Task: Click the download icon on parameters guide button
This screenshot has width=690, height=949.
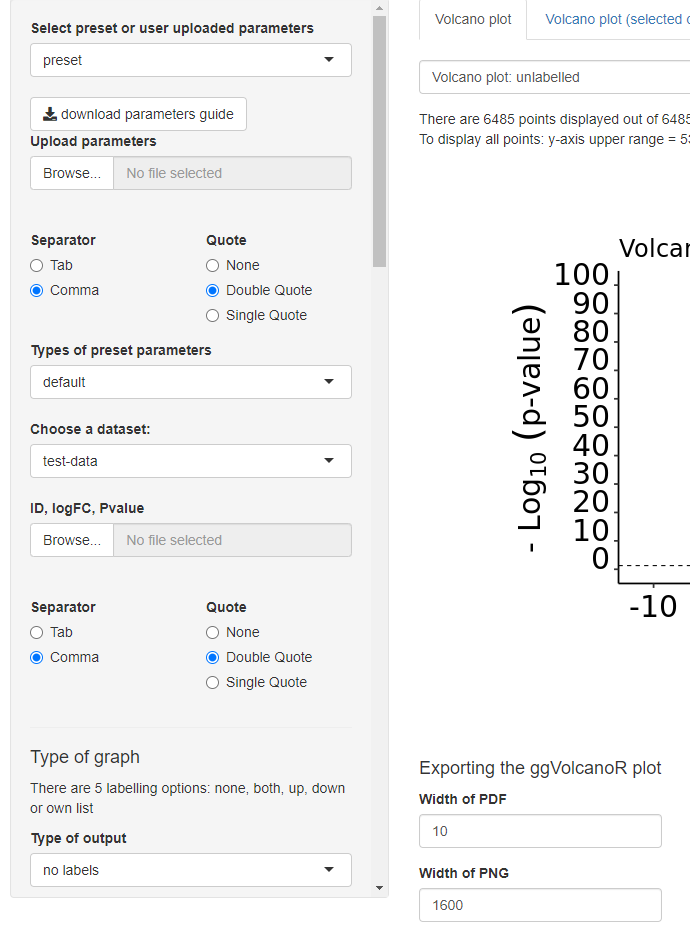Action: (50, 114)
